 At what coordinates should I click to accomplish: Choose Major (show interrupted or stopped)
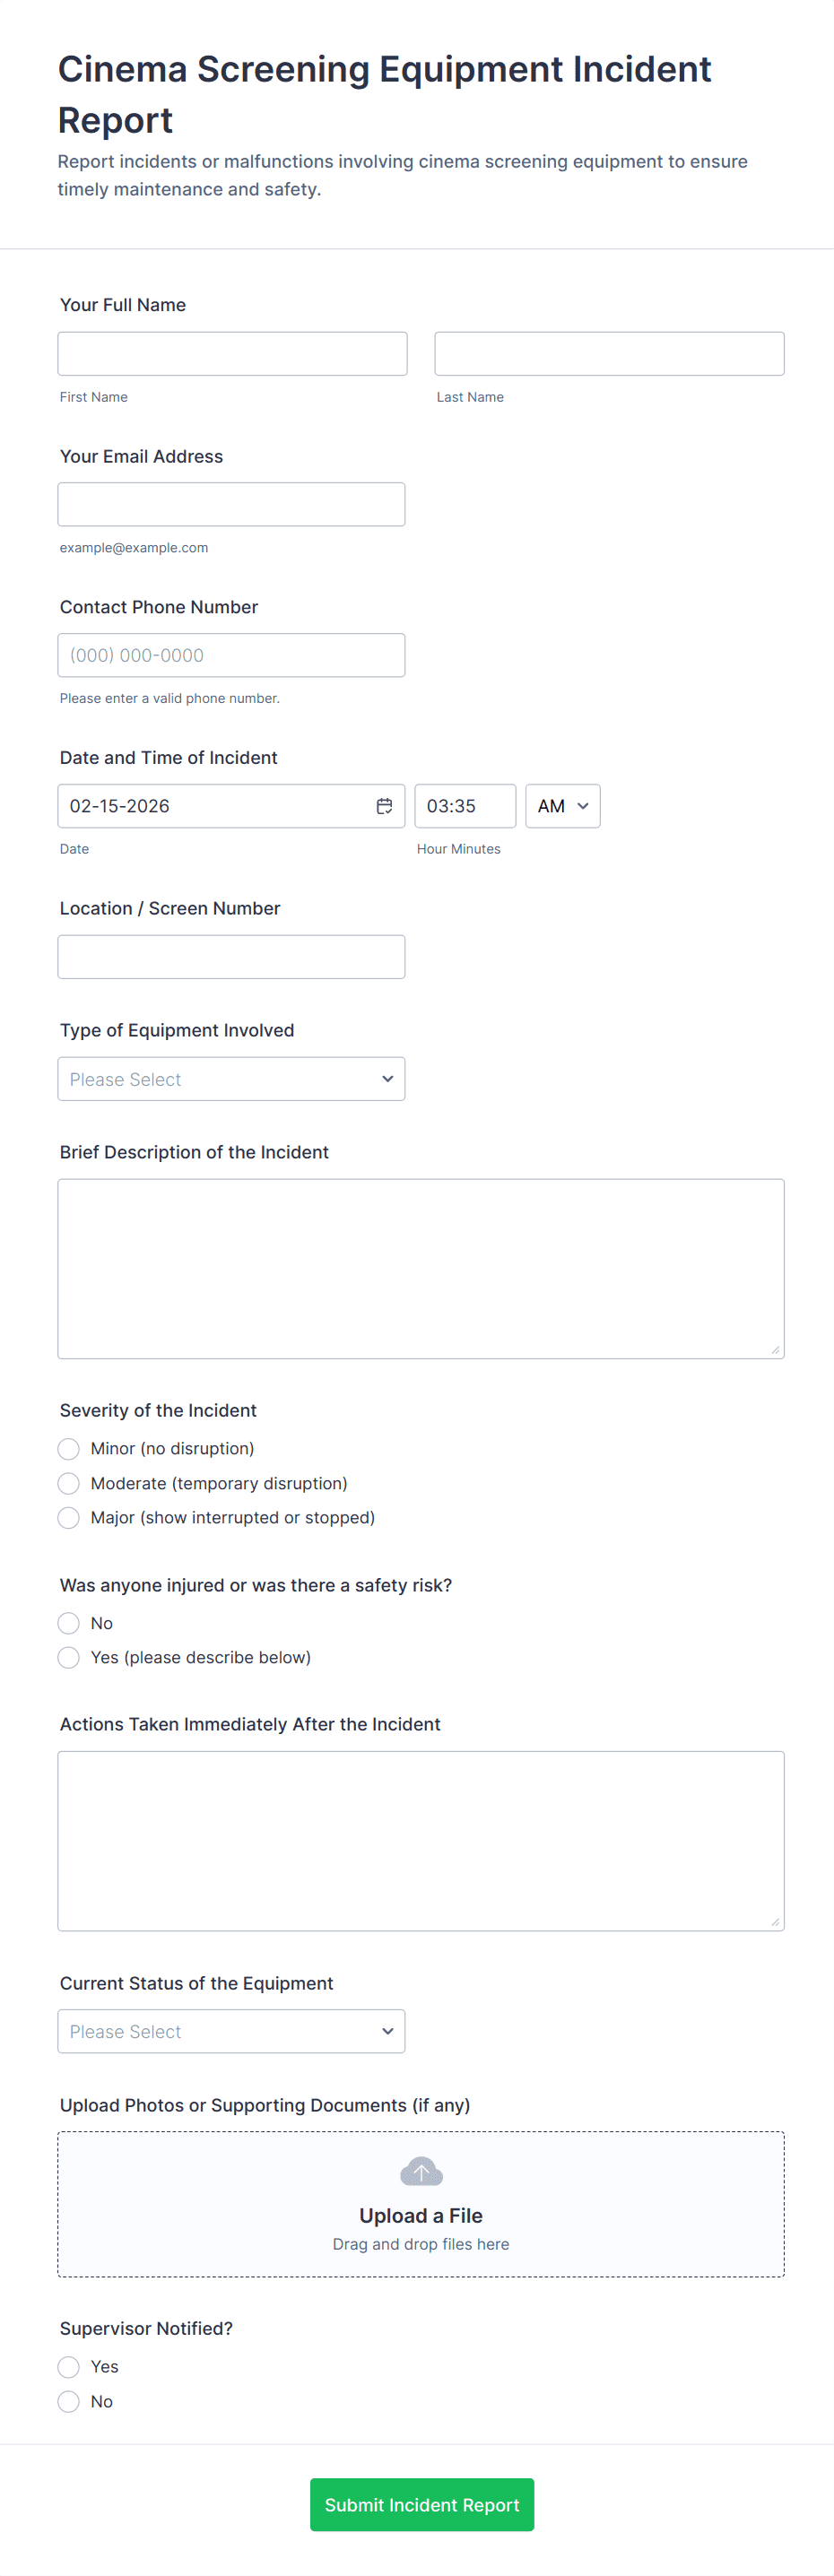click(x=69, y=1518)
